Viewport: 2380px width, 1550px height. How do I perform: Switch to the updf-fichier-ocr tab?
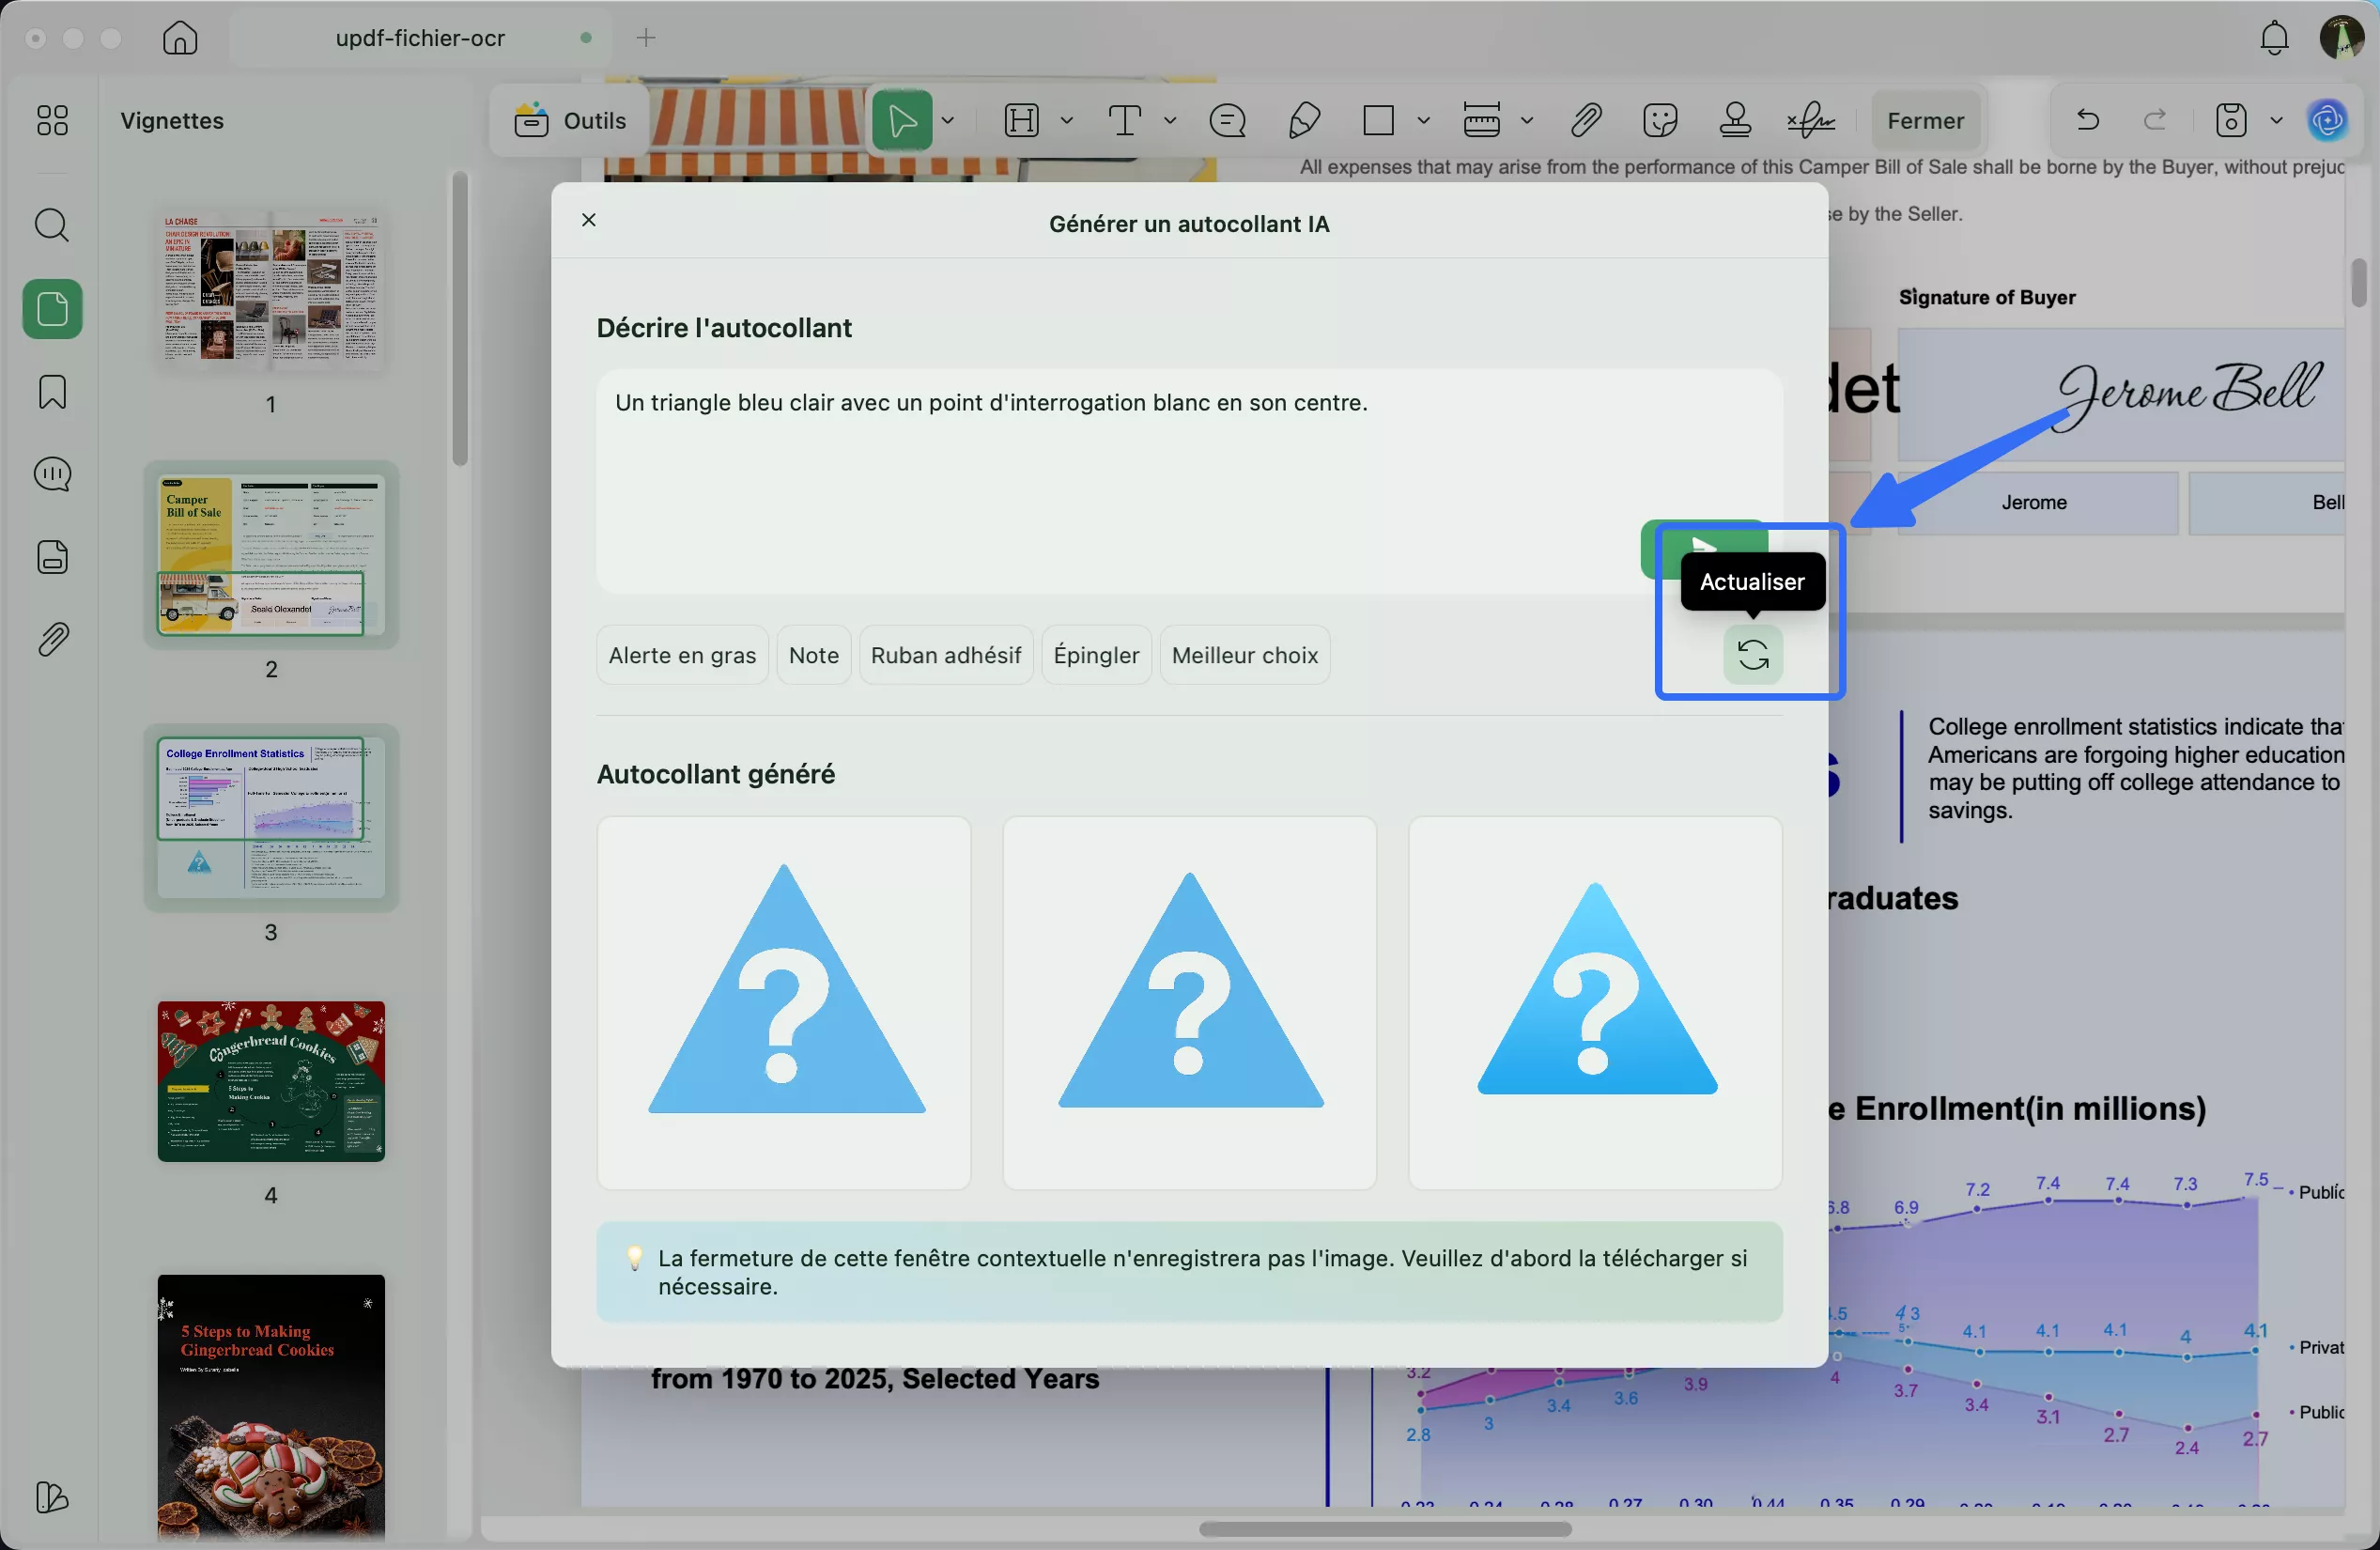click(420, 38)
